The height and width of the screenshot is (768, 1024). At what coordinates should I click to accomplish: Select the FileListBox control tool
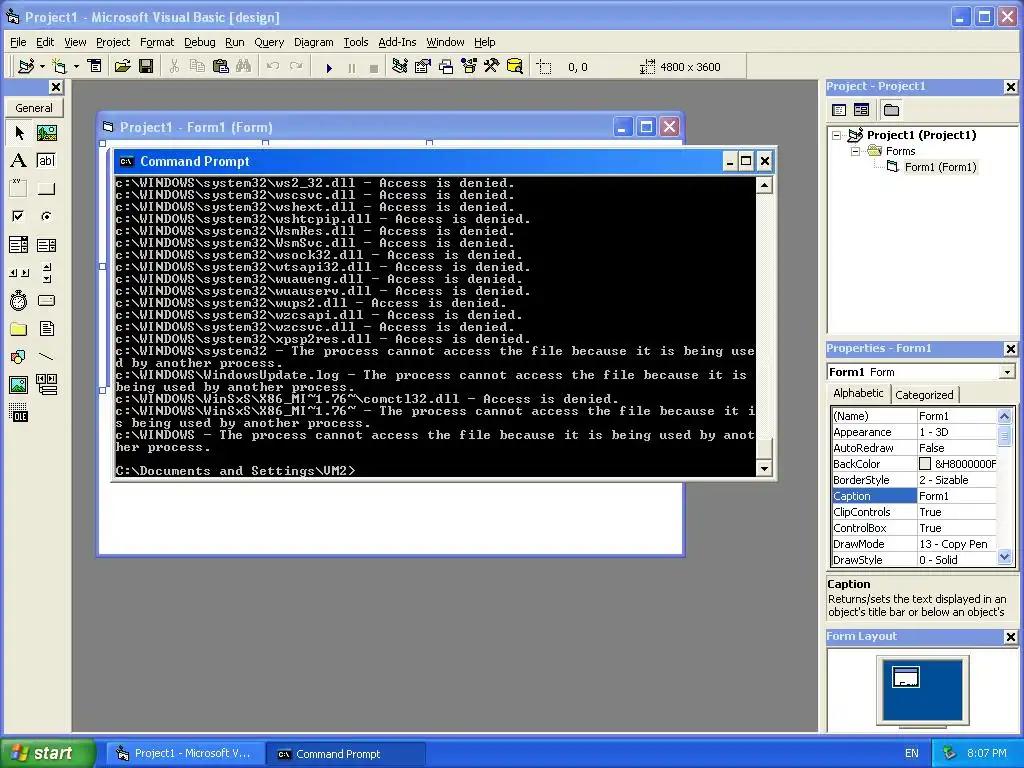click(46, 328)
